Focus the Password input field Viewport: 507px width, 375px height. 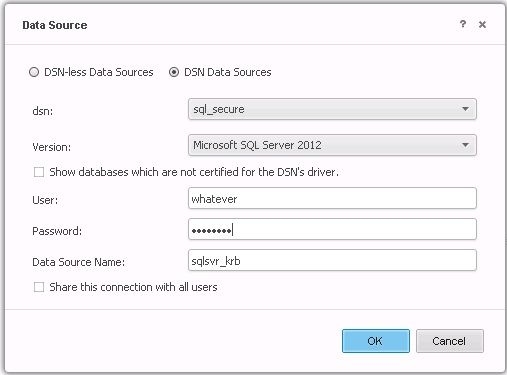point(332,229)
